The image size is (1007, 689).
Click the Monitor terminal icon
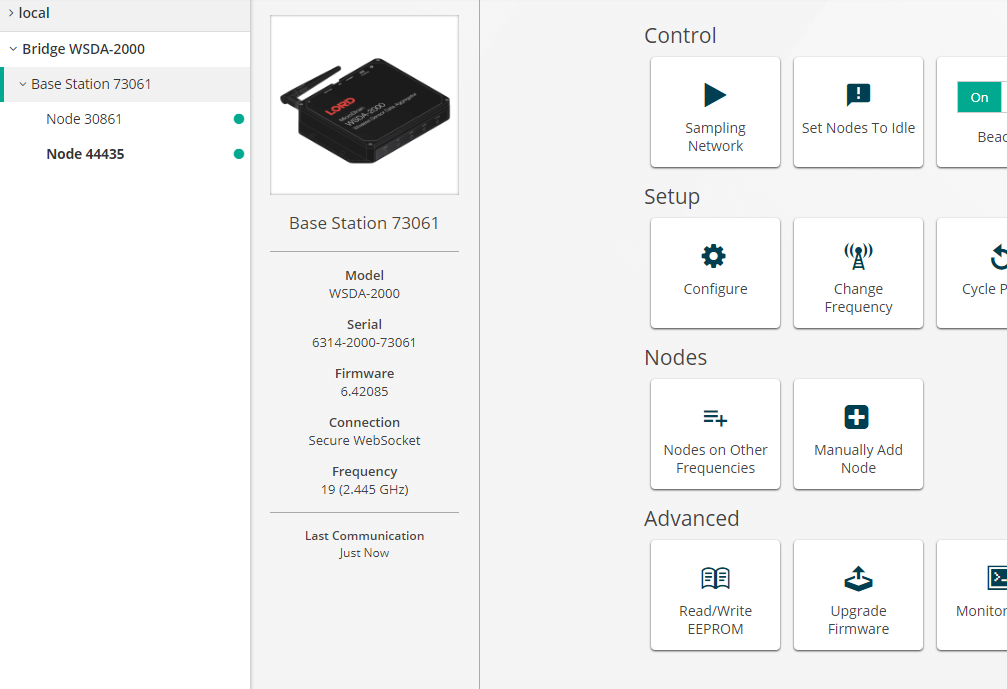coord(996,577)
